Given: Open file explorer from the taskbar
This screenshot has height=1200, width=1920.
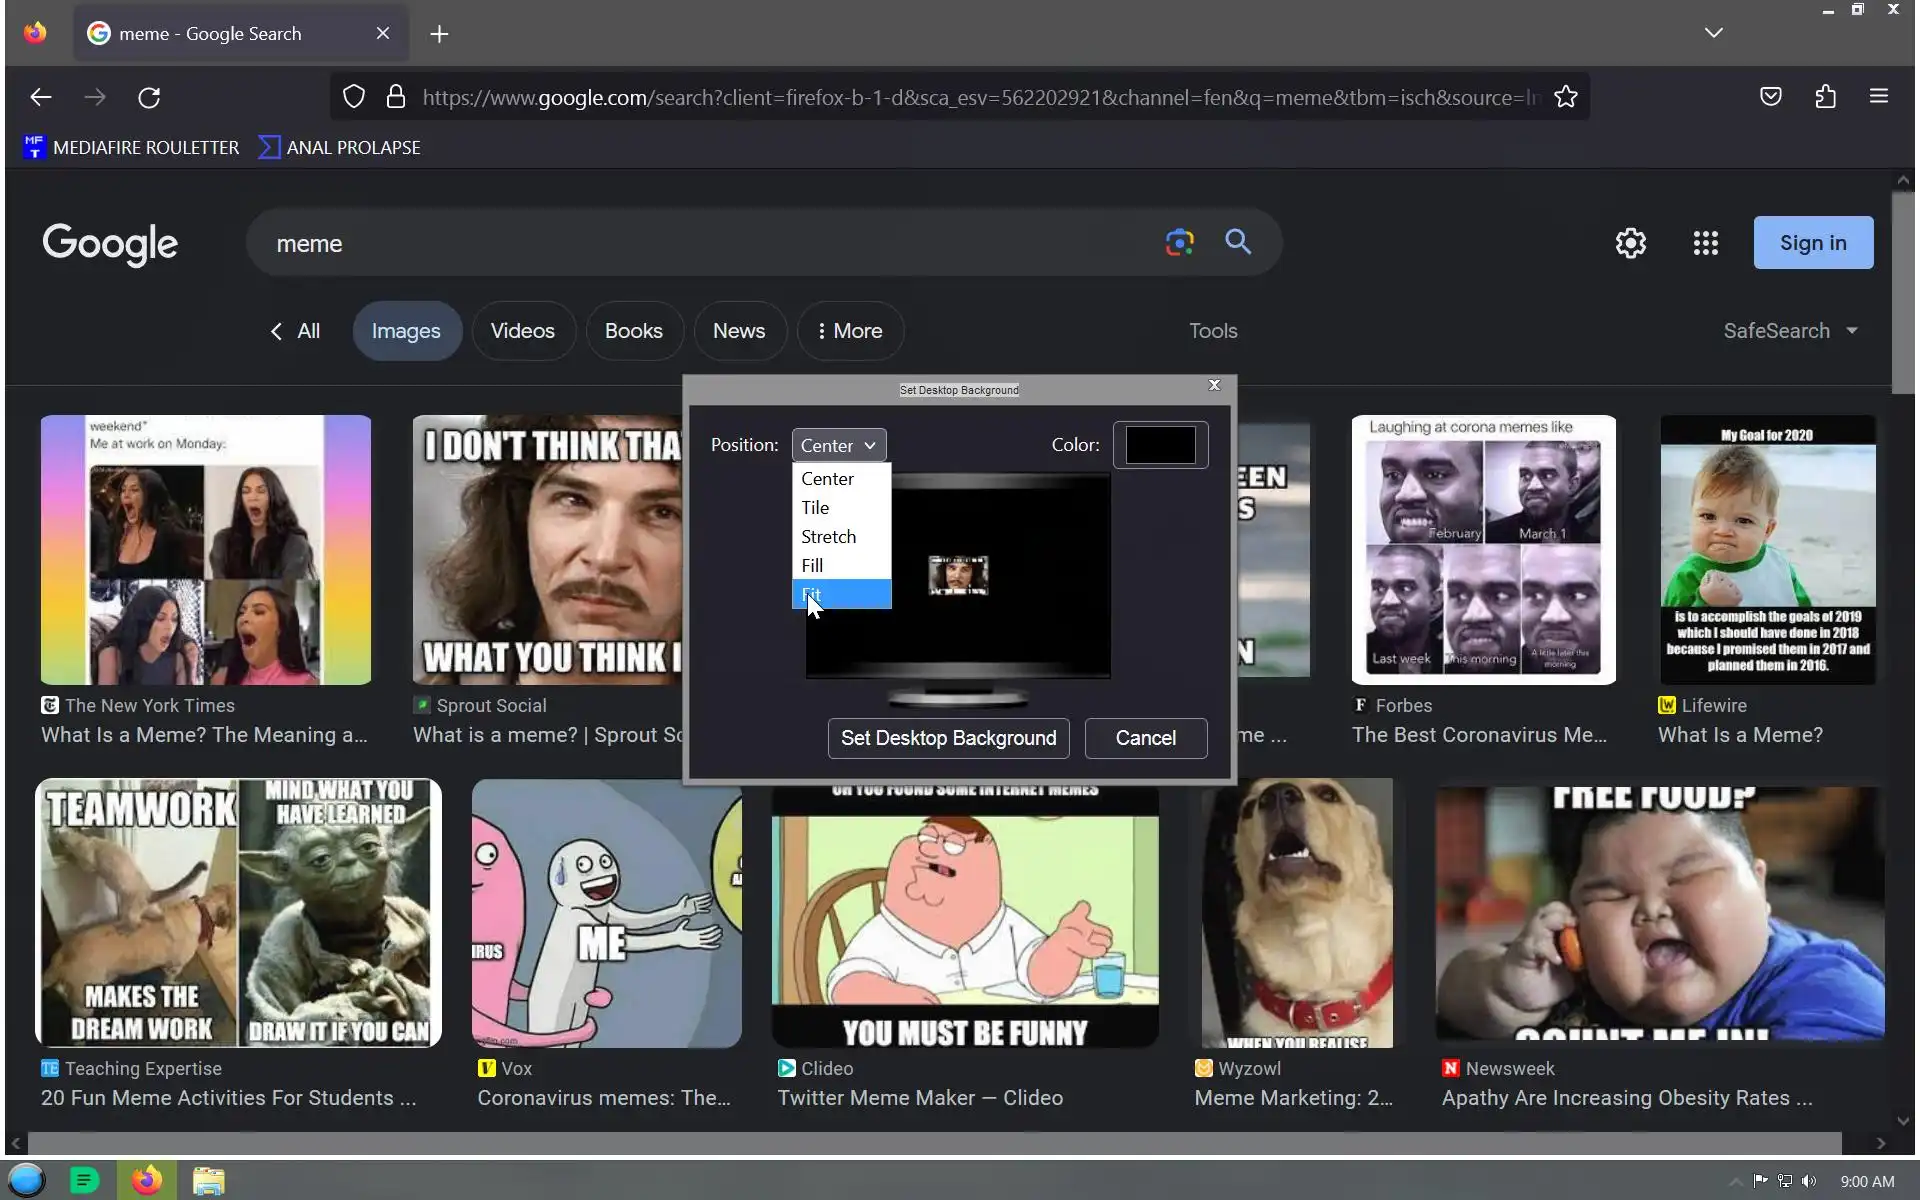Looking at the screenshot, I should coord(208,1181).
